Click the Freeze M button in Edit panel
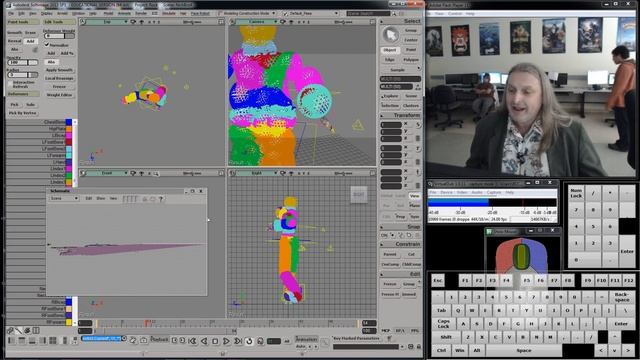Viewport: 640px width, 360px height. (390, 294)
